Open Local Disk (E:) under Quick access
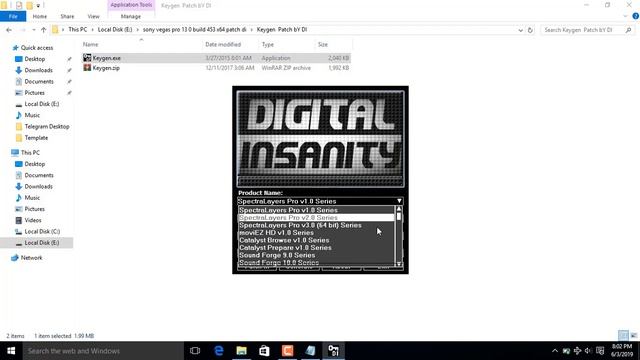Viewport: 640px width, 360px height. pos(42,104)
